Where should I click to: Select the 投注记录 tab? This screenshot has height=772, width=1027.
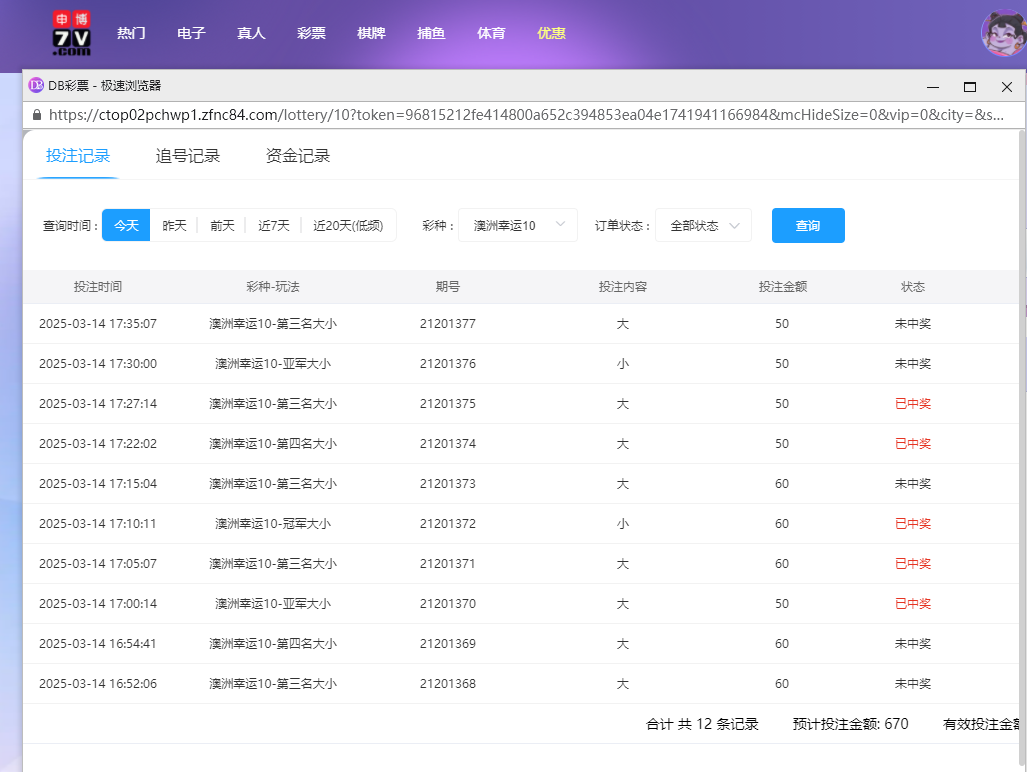pyautogui.click(x=77, y=157)
